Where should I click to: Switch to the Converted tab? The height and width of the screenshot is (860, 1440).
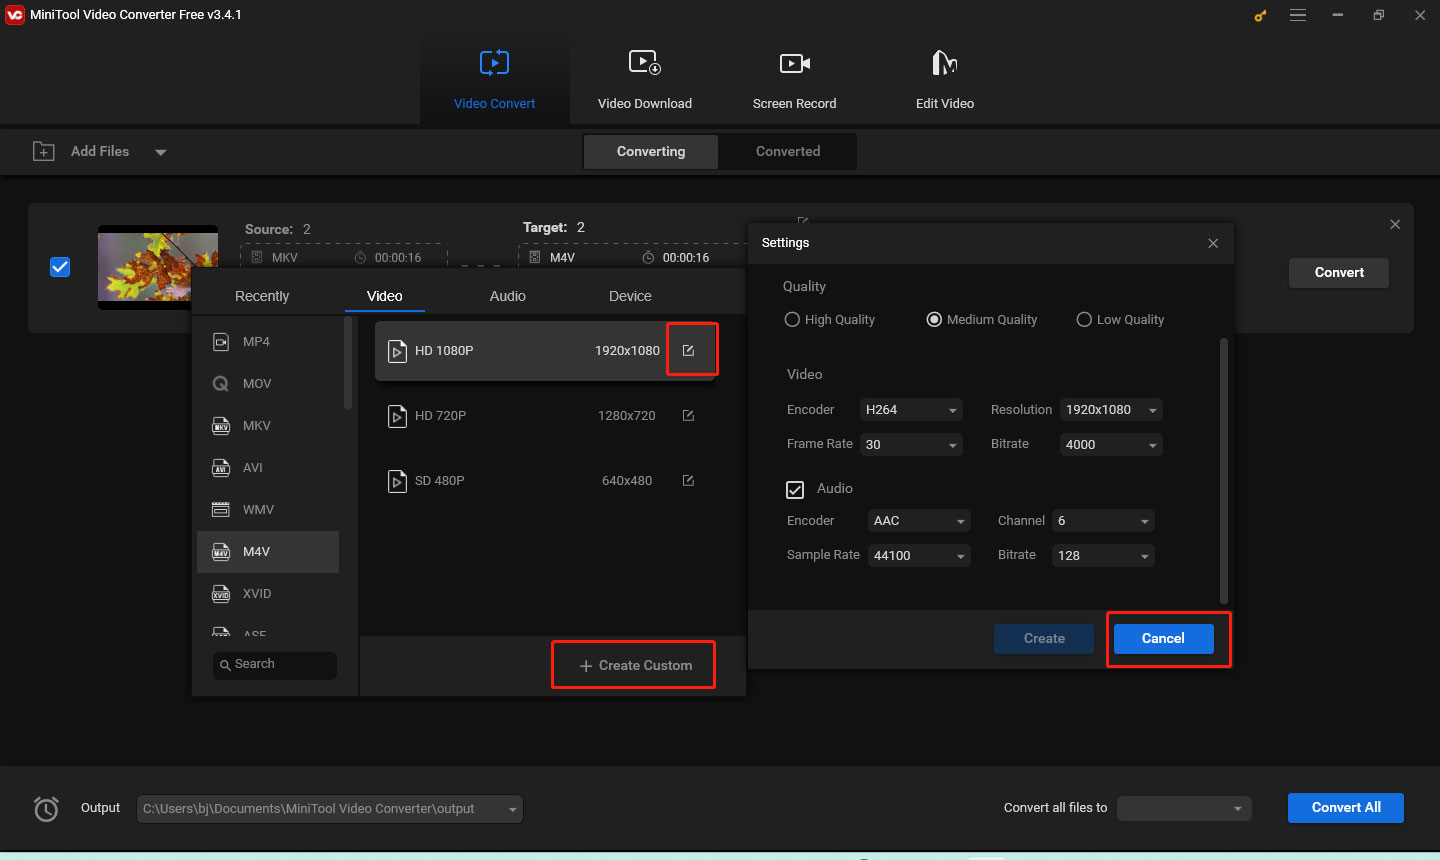(x=788, y=152)
